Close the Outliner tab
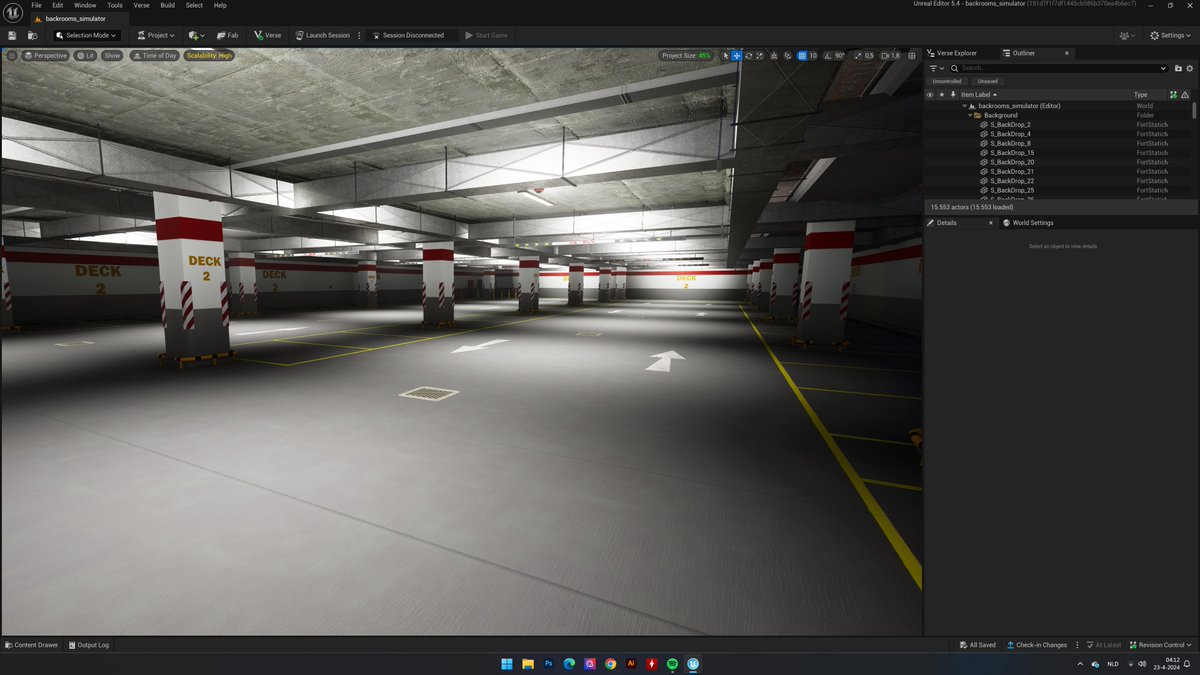Screen dimensions: 1200x675 click(1067, 53)
